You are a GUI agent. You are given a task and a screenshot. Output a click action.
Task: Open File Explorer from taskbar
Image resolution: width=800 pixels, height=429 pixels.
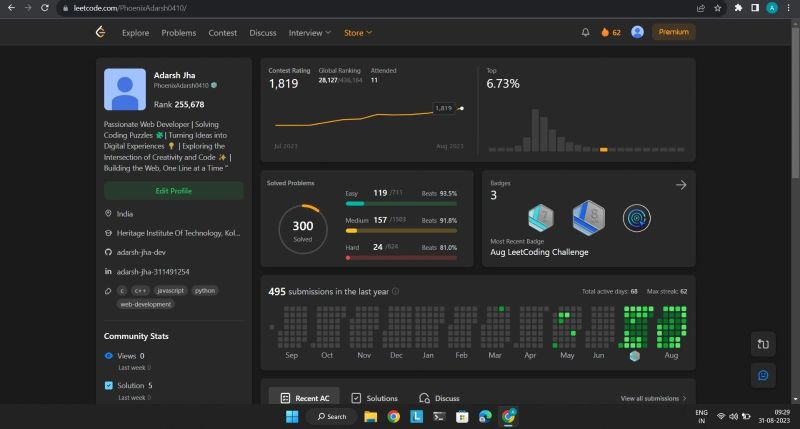(x=370, y=416)
